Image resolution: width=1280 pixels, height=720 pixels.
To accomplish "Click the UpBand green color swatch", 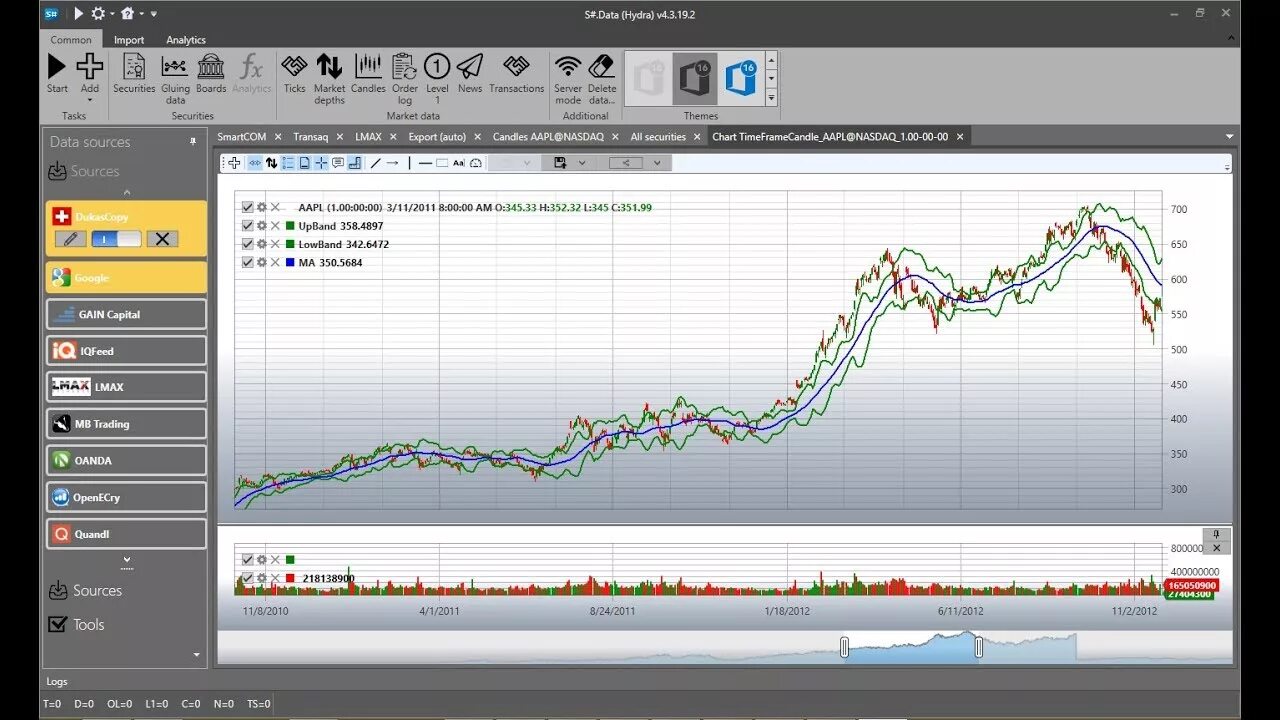I will coord(290,226).
